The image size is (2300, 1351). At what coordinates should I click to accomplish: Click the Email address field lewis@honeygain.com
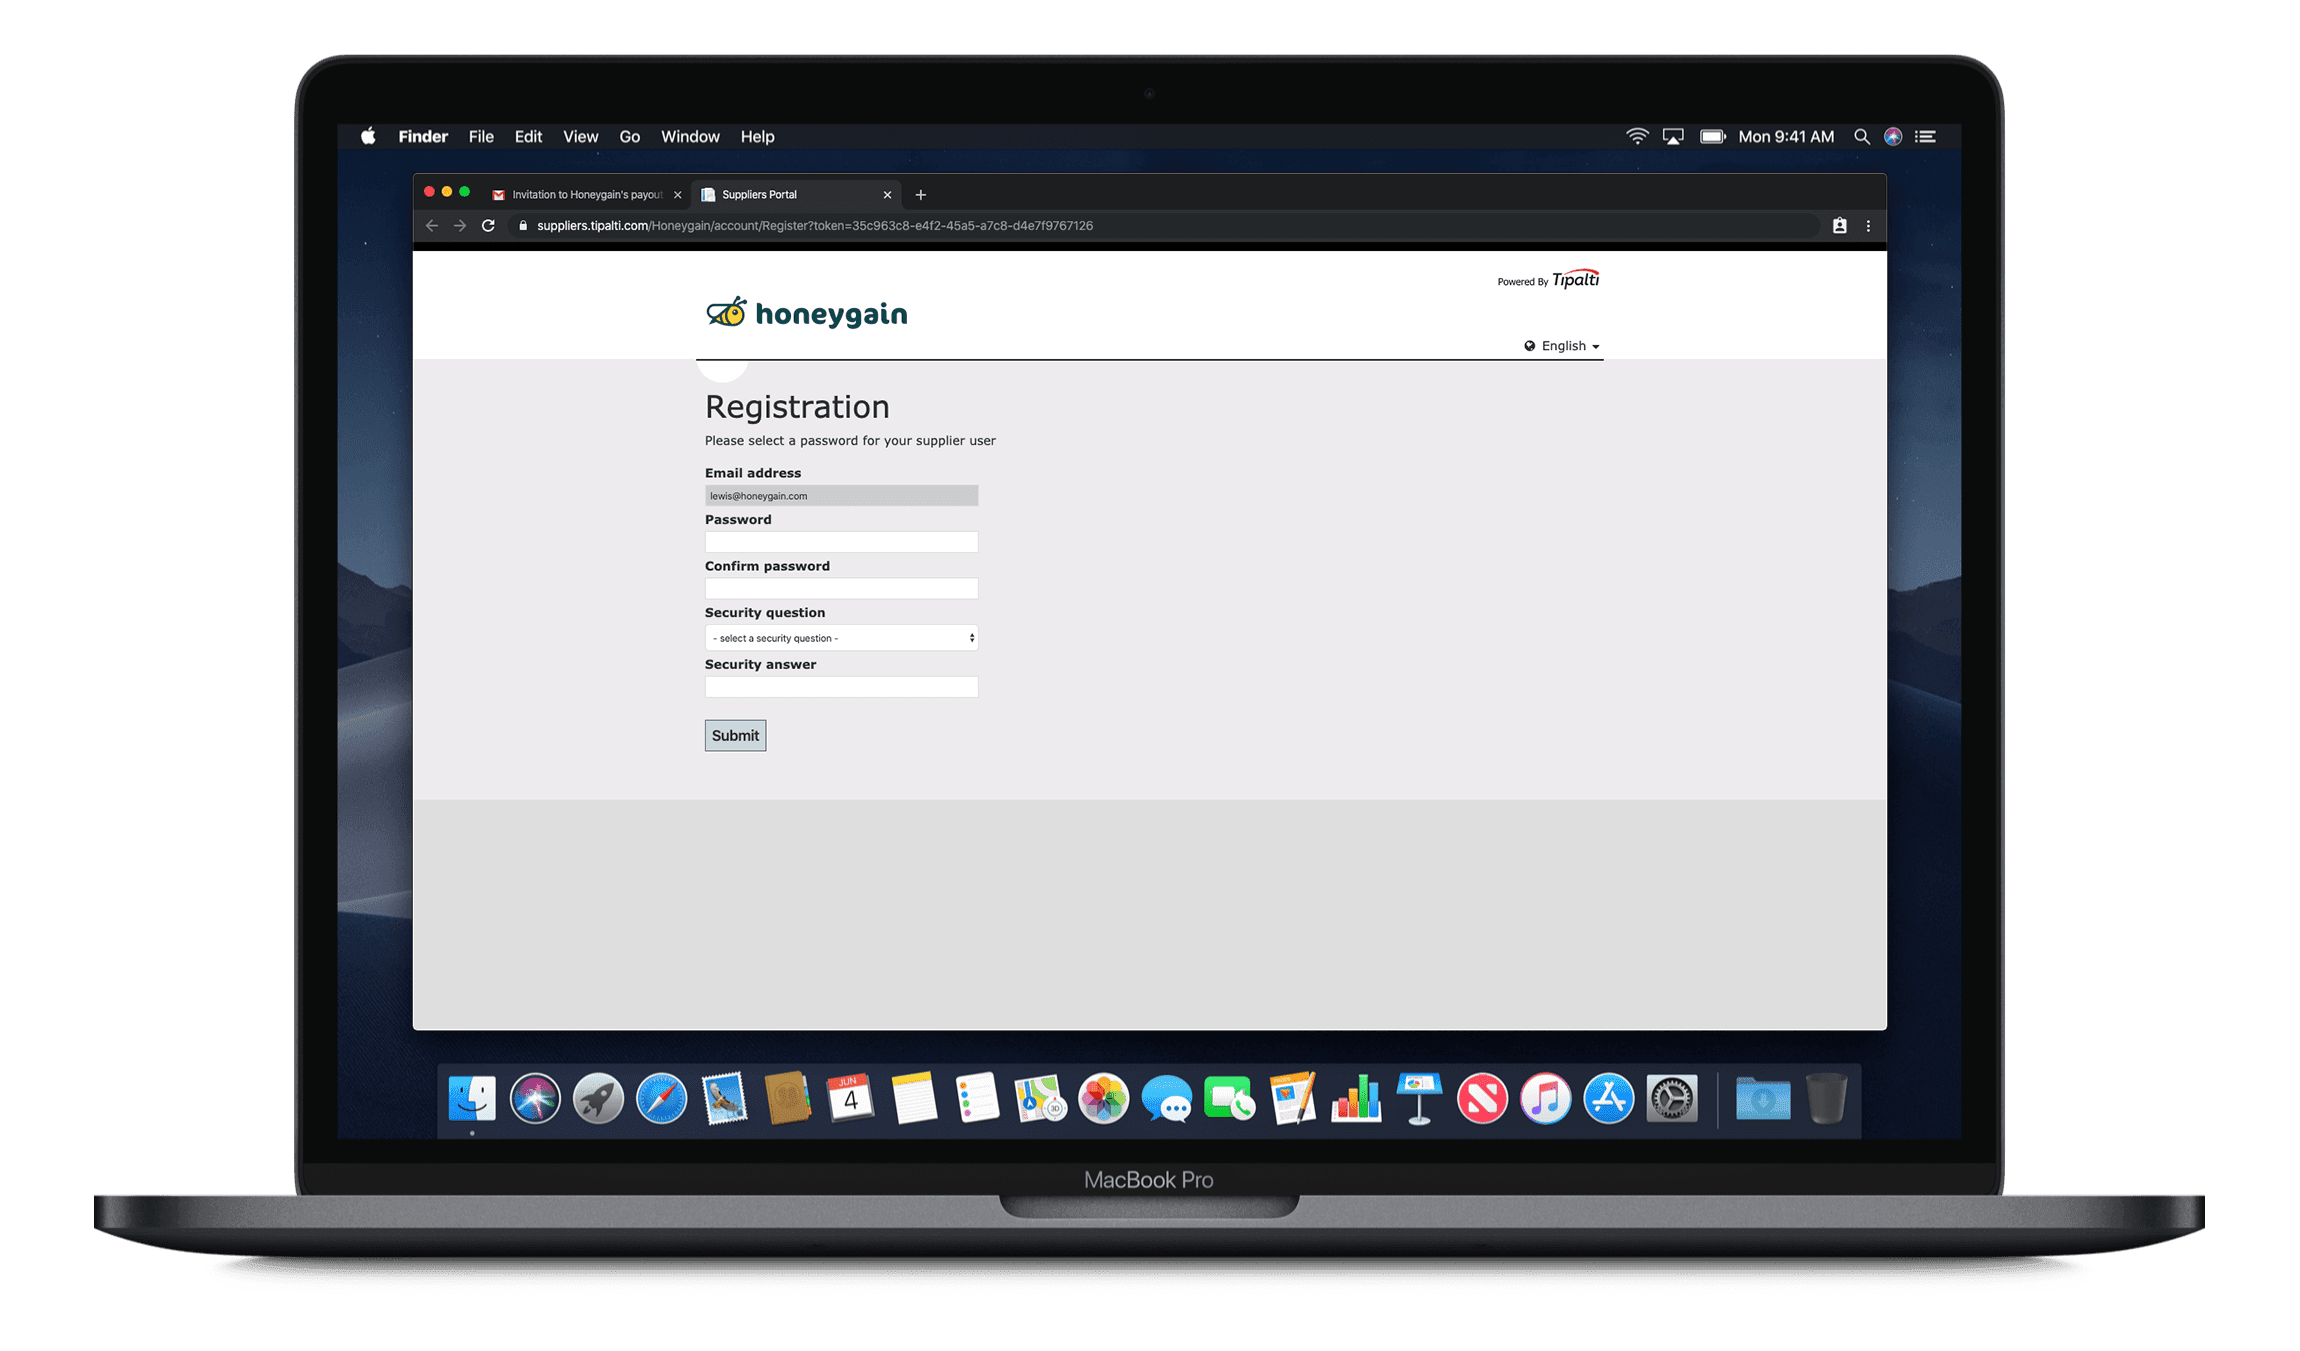pos(841,496)
